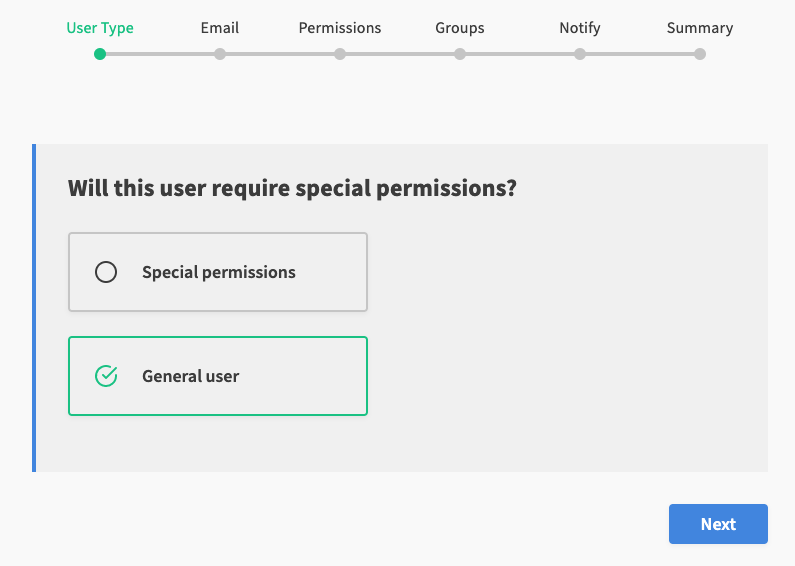This screenshot has width=795, height=566.
Task: Click the green checkmark icon for General user
Action: (106, 376)
